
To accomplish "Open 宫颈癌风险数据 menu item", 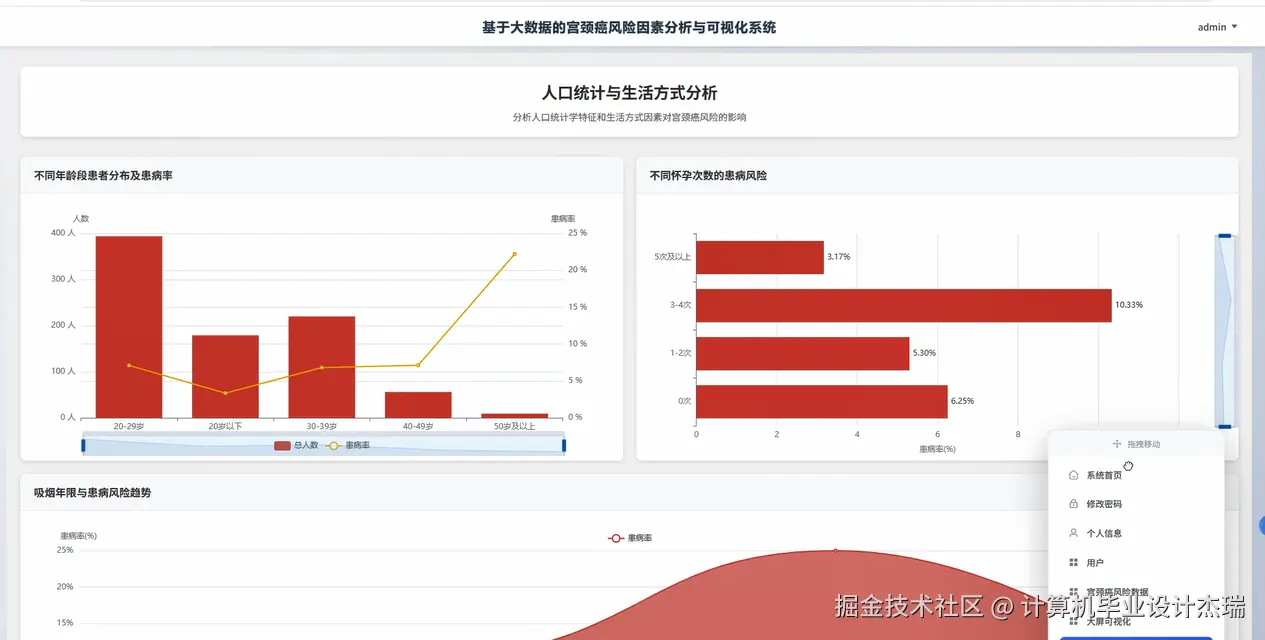I will (x=1135, y=592).
